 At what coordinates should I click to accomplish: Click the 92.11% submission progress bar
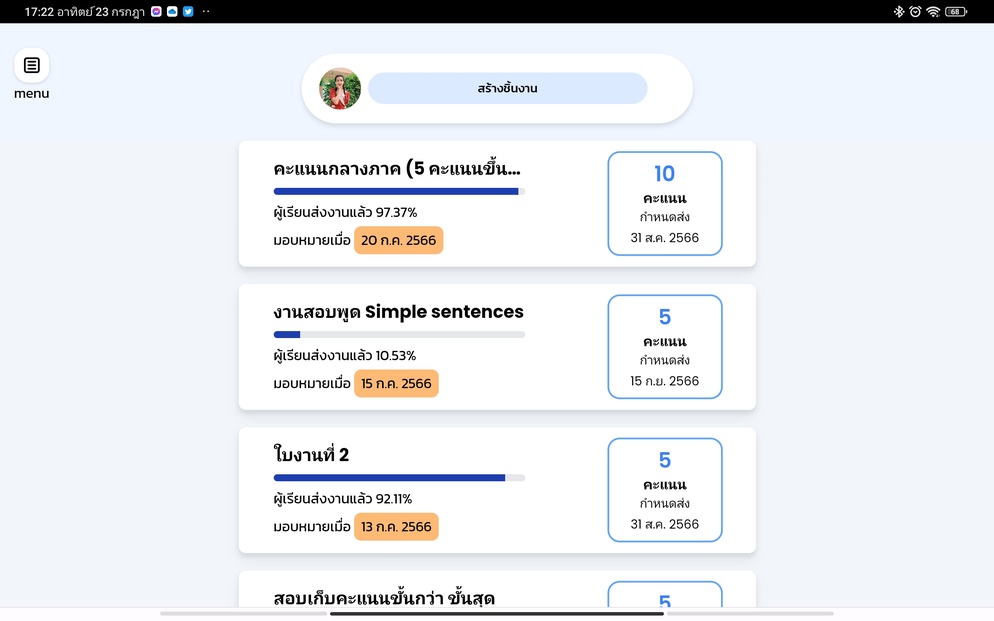coord(399,478)
